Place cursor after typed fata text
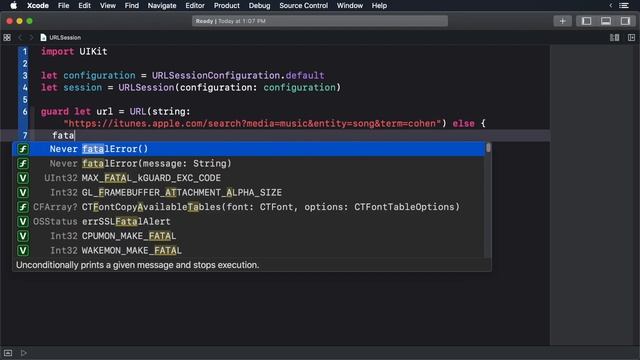Screen dimensions: 640x360 pos(75,136)
